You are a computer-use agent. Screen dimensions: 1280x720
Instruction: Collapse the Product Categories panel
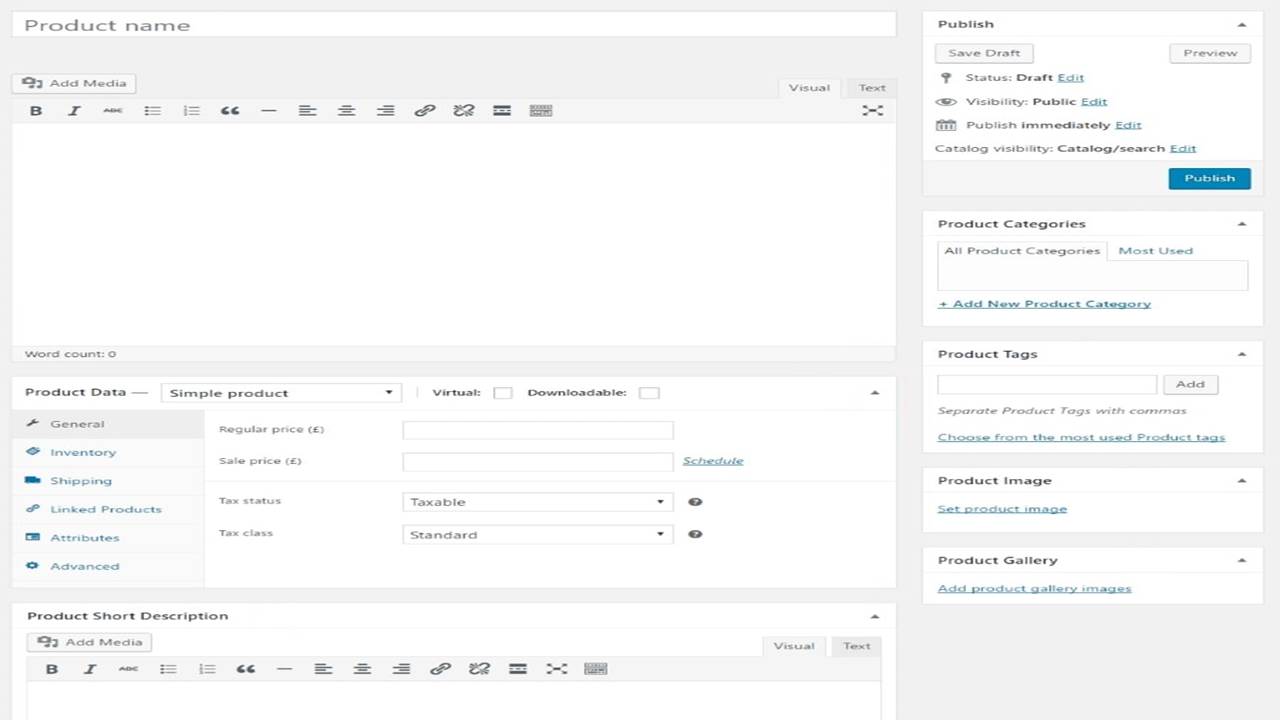(1242, 224)
